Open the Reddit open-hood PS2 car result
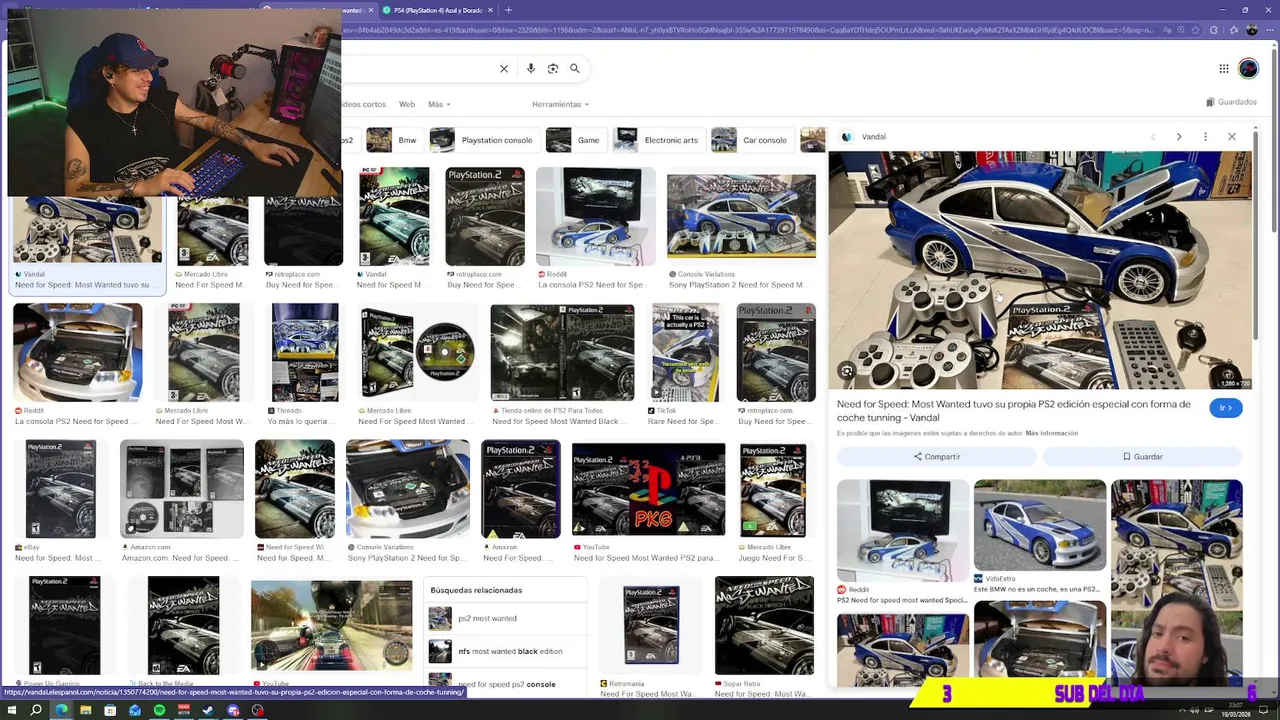Viewport: 1280px width, 720px height. tap(77, 352)
